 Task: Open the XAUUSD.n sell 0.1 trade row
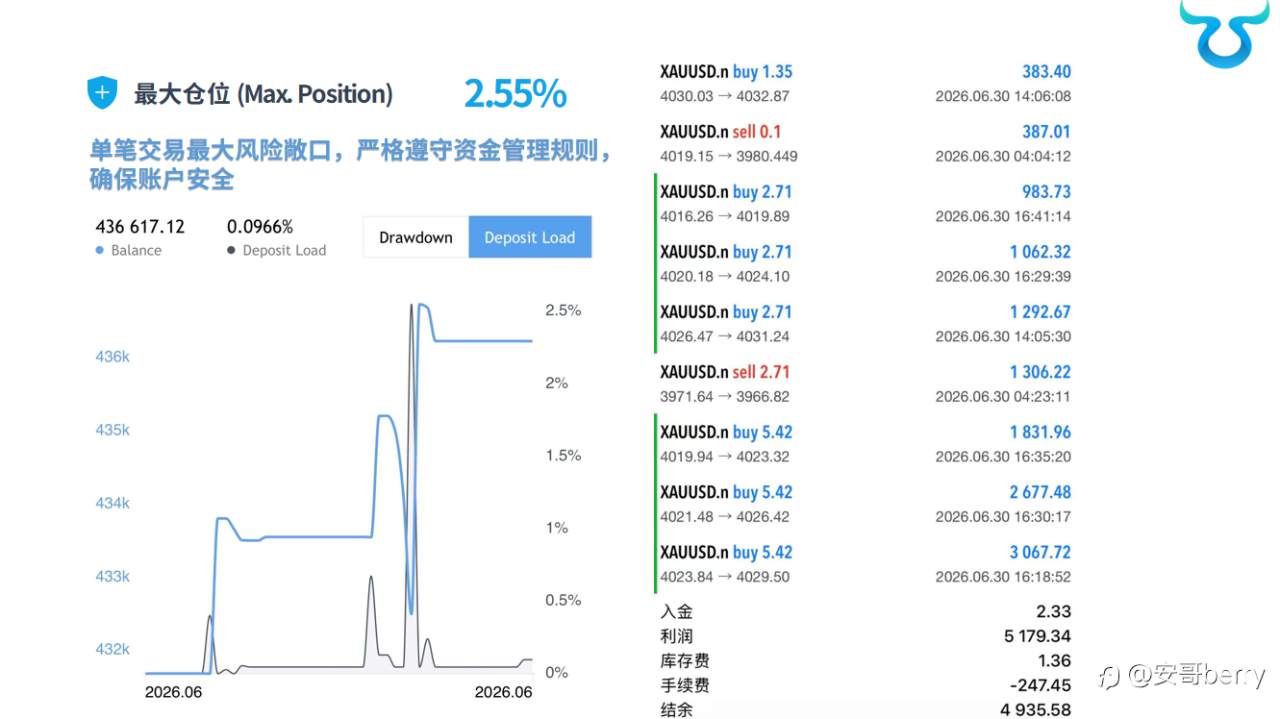tap(865, 144)
